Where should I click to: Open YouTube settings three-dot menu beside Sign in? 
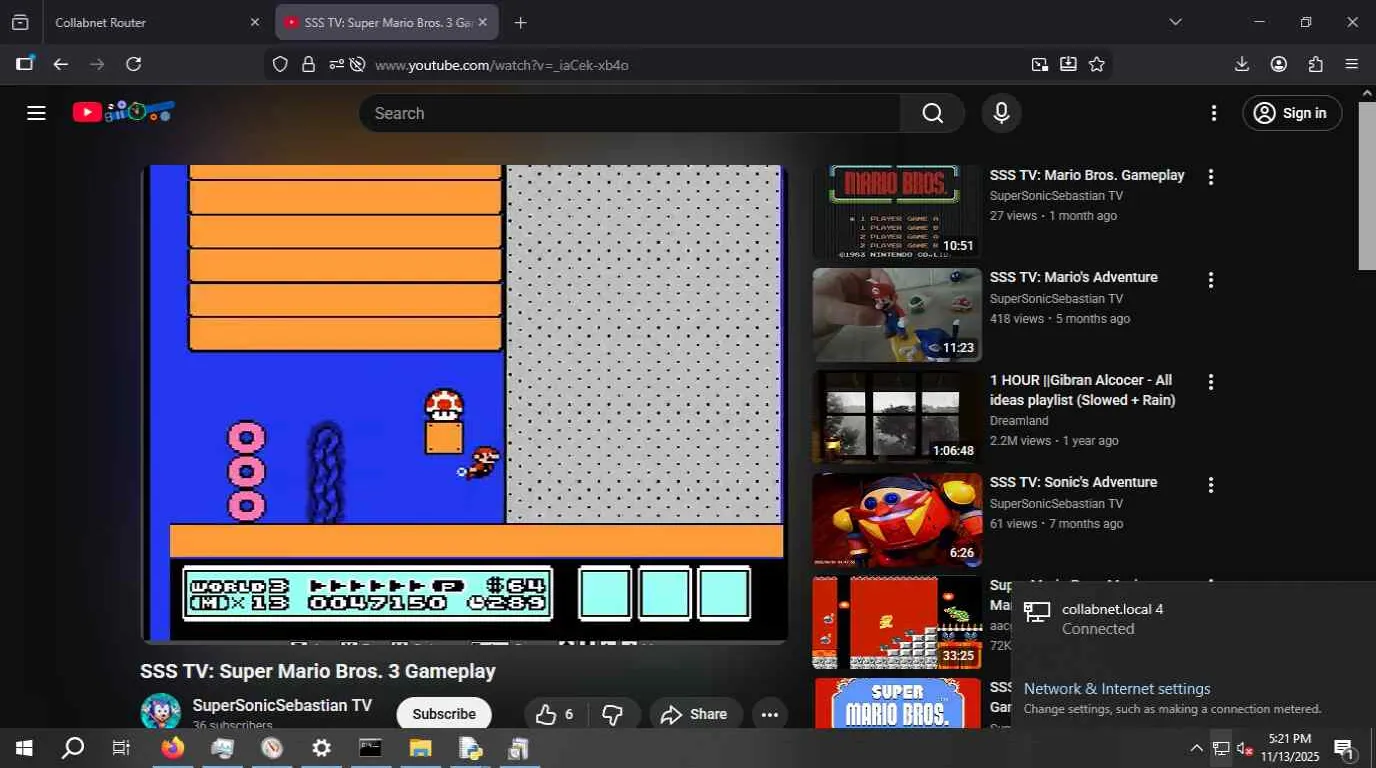click(1214, 113)
